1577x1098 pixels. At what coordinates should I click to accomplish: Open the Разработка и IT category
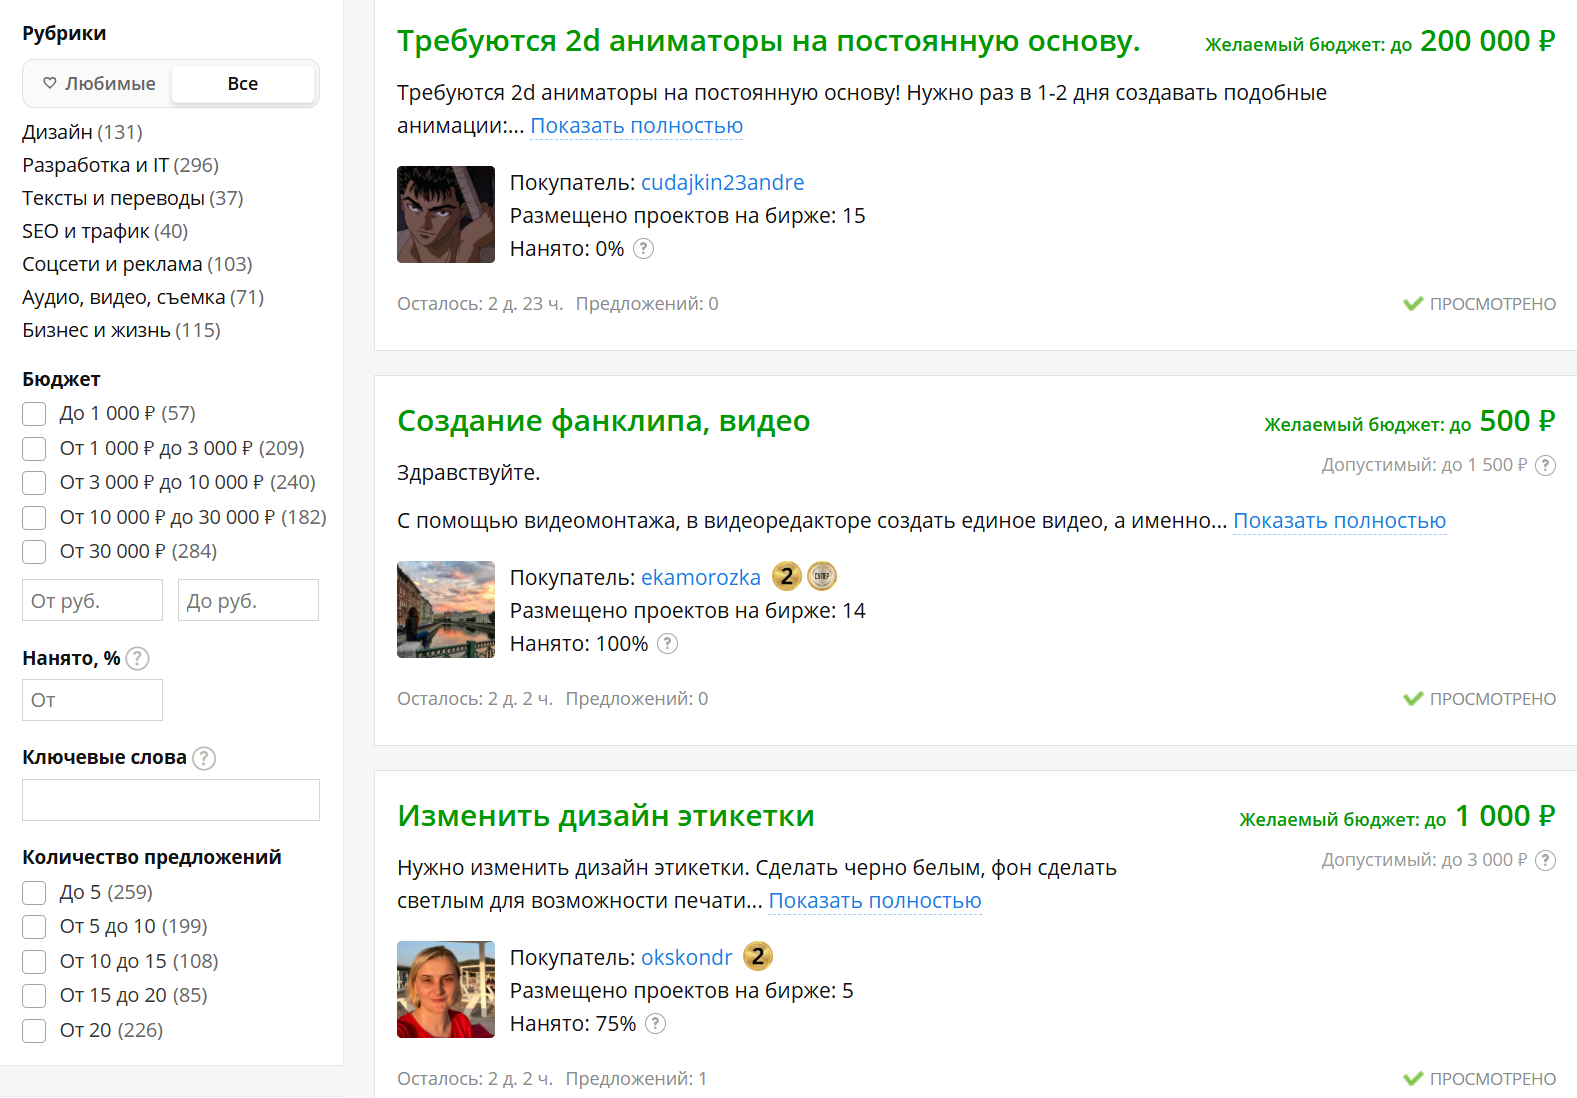coord(95,165)
